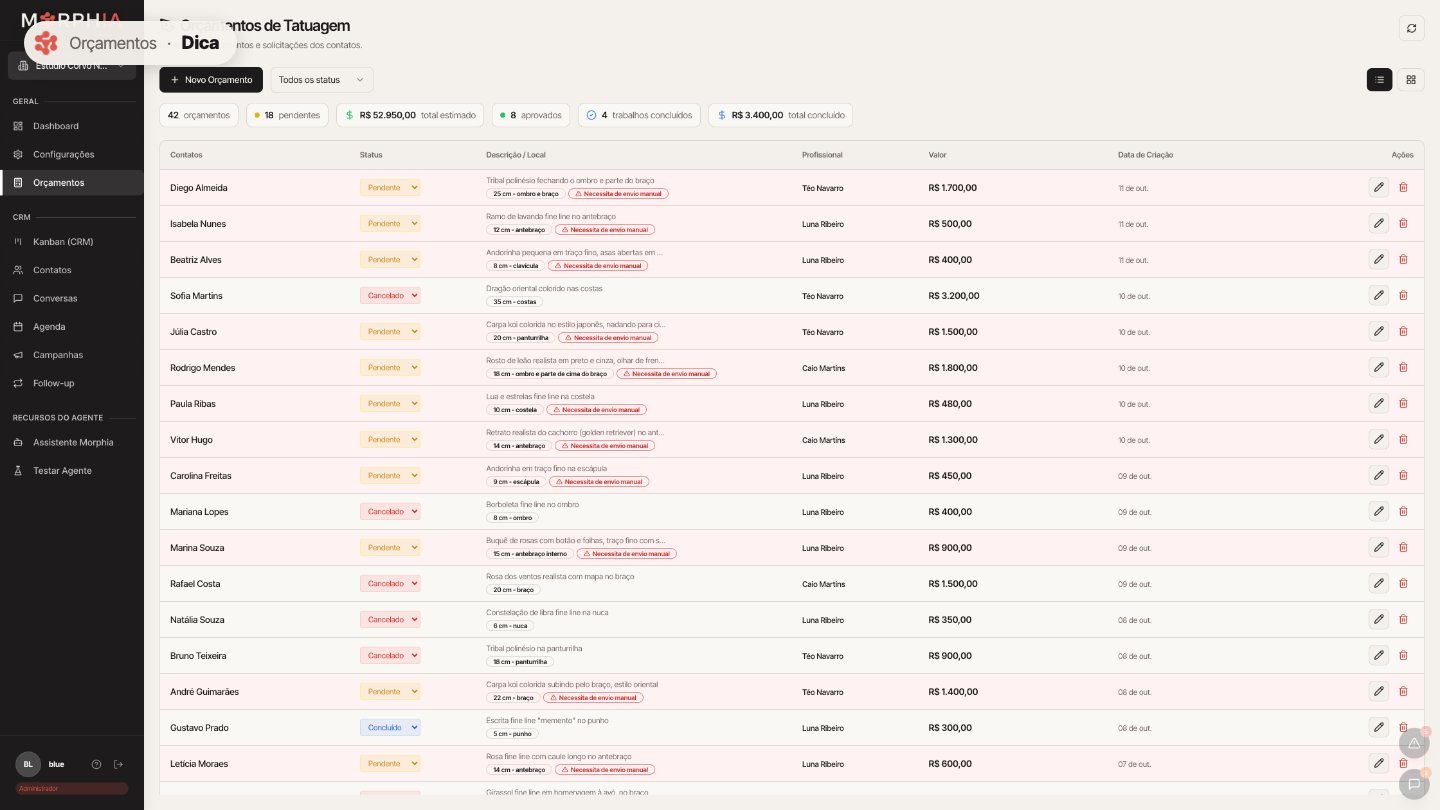The height and width of the screenshot is (810, 1440).
Task: Open Vitor Hugo's status dropdown
Action: [x=390, y=439]
